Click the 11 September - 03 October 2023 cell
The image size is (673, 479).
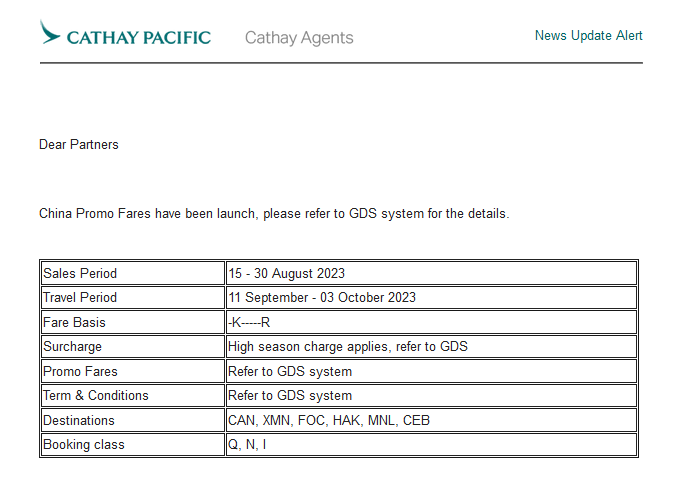coord(431,297)
